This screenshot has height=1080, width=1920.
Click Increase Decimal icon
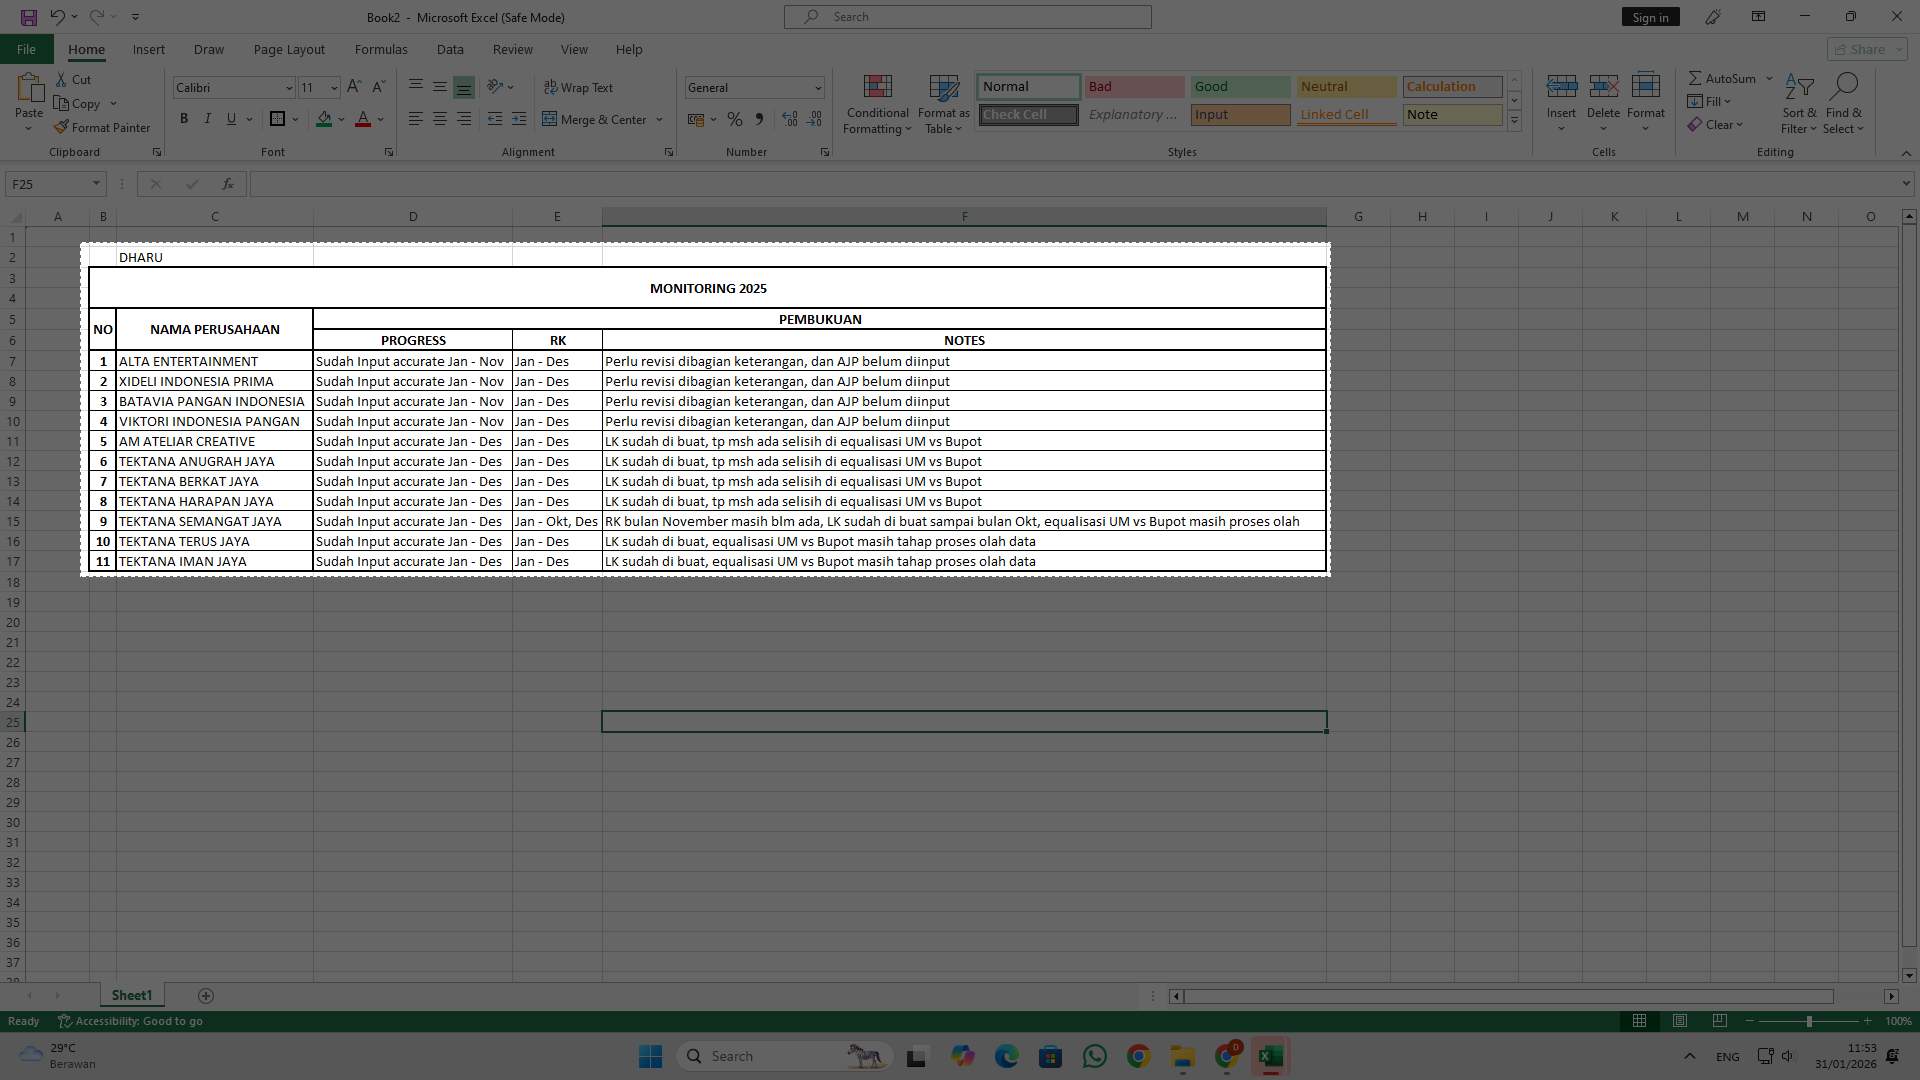(790, 119)
